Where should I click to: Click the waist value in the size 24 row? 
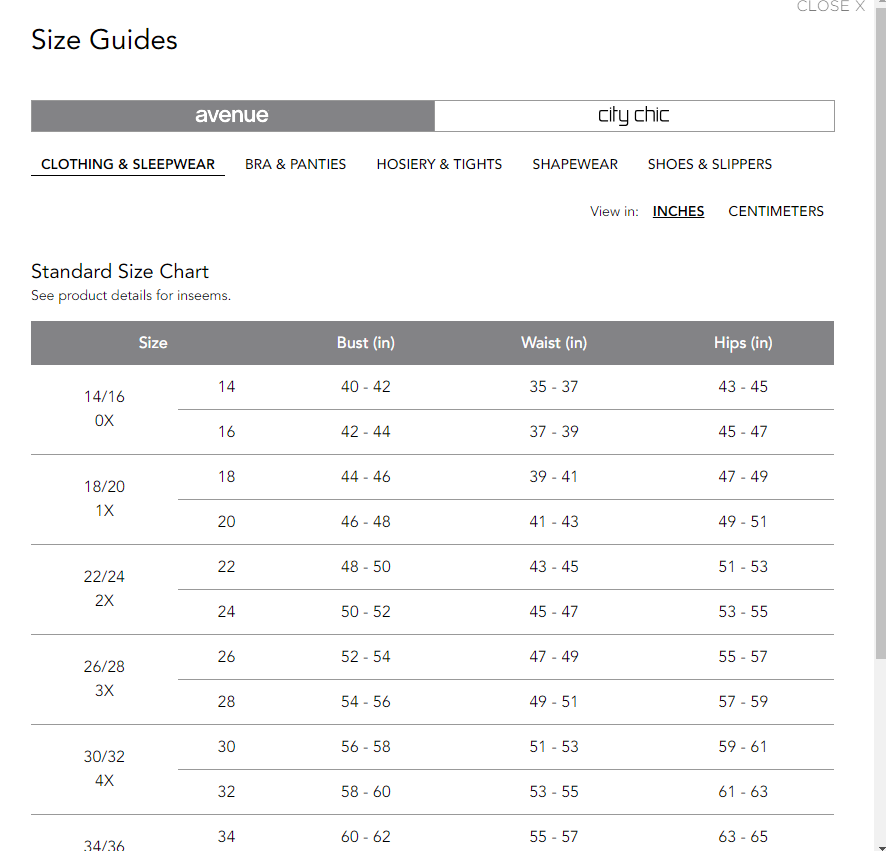554,612
